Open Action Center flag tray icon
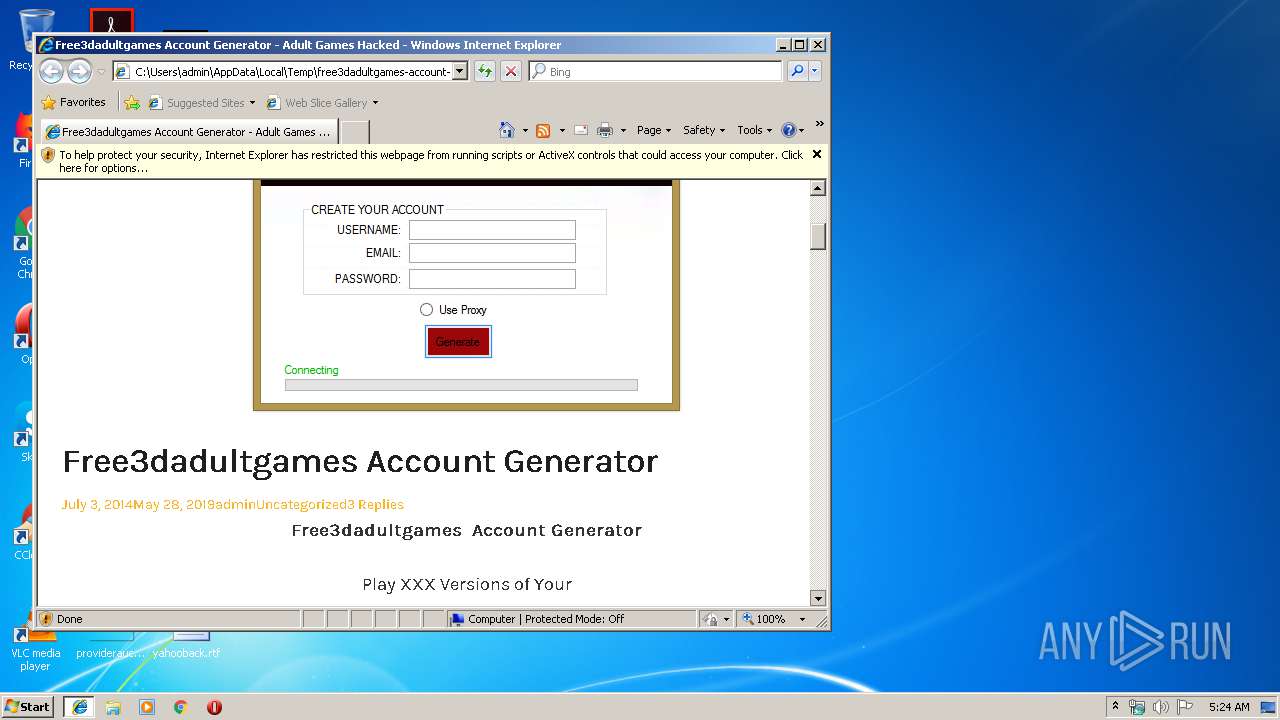The image size is (1280, 720). point(1185,707)
